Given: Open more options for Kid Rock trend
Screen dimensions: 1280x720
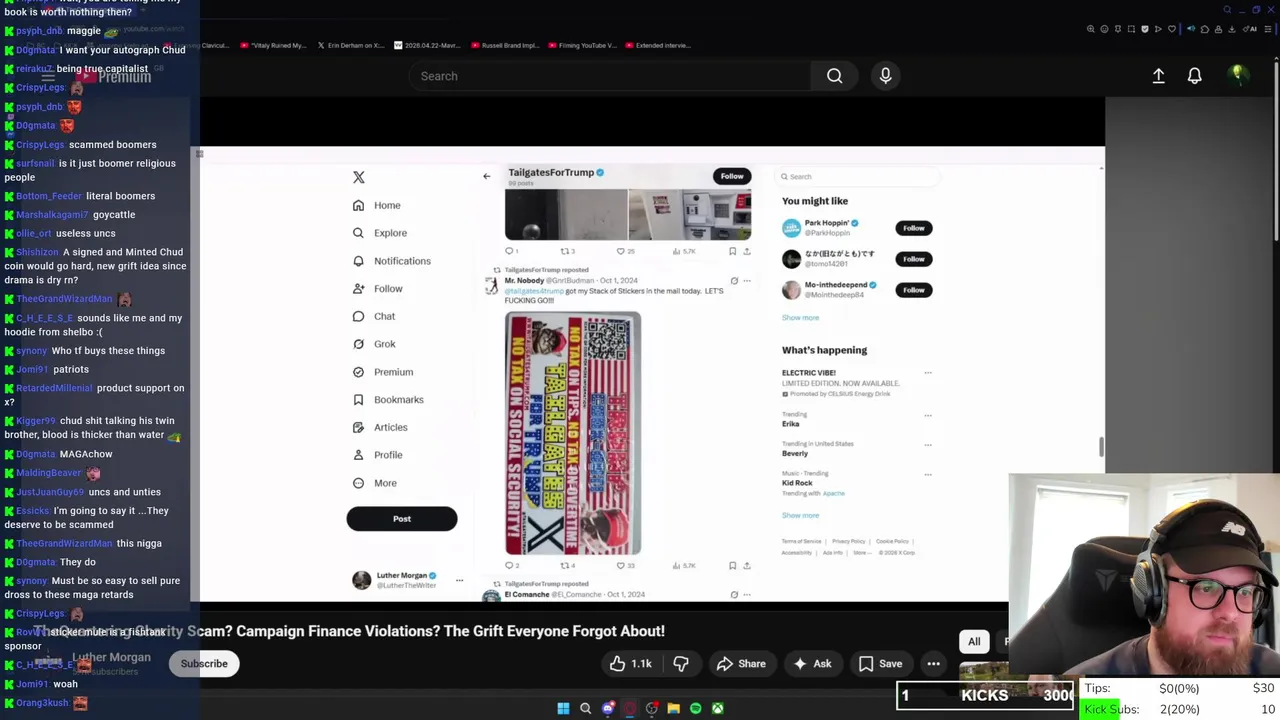Looking at the screenshot, I should point(928,474).
